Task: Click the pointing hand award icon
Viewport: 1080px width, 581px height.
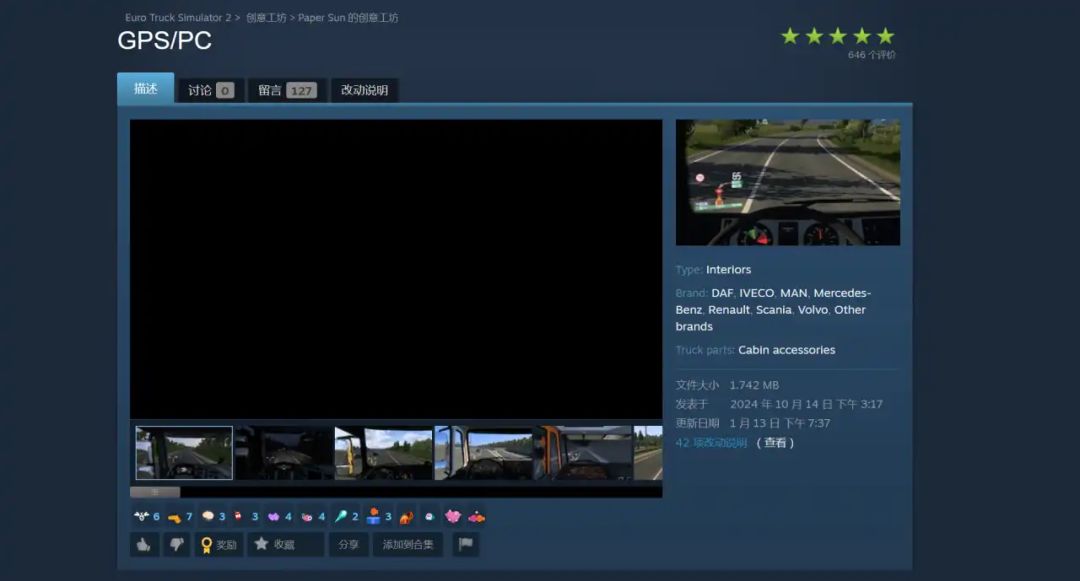Action: pyautogui.click(x=174, y=517)
